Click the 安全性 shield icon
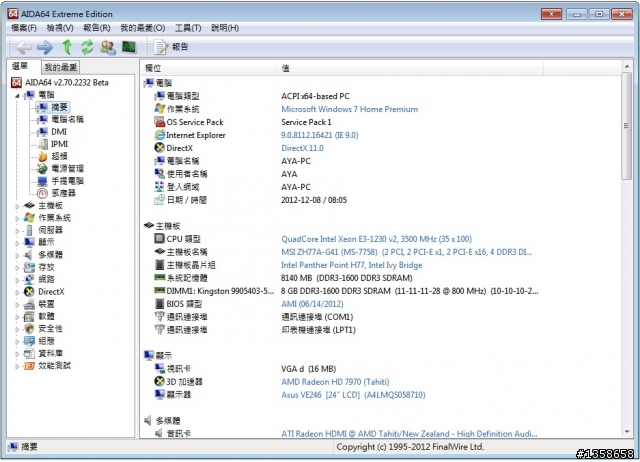 29,329
